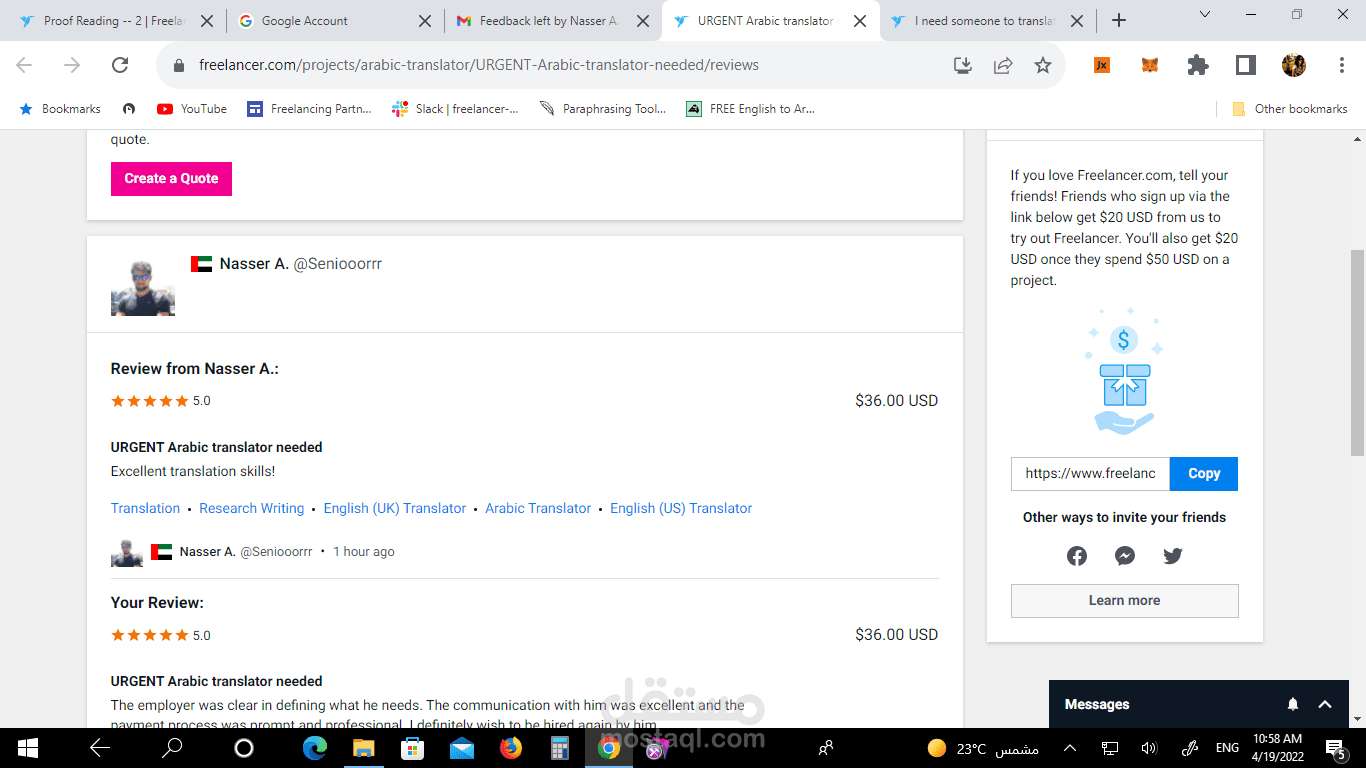Switch to the I need someone to translate tab
The width and height of the screenshot is (1366, 768).
(x=989, y=20)
